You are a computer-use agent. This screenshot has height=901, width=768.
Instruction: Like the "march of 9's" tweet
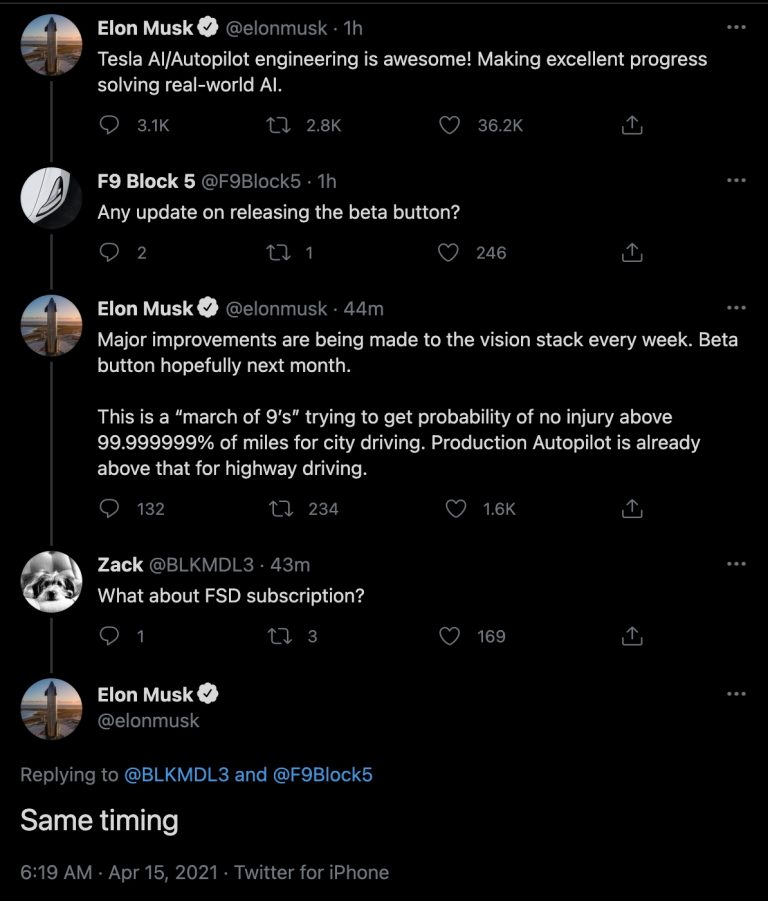pos(456,509)
